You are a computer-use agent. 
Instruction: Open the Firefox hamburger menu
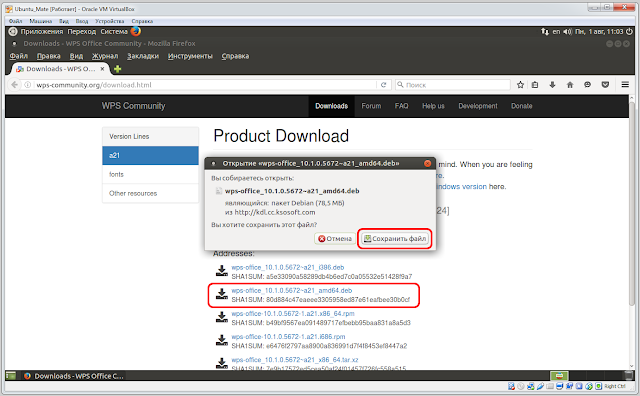(625, 85)
